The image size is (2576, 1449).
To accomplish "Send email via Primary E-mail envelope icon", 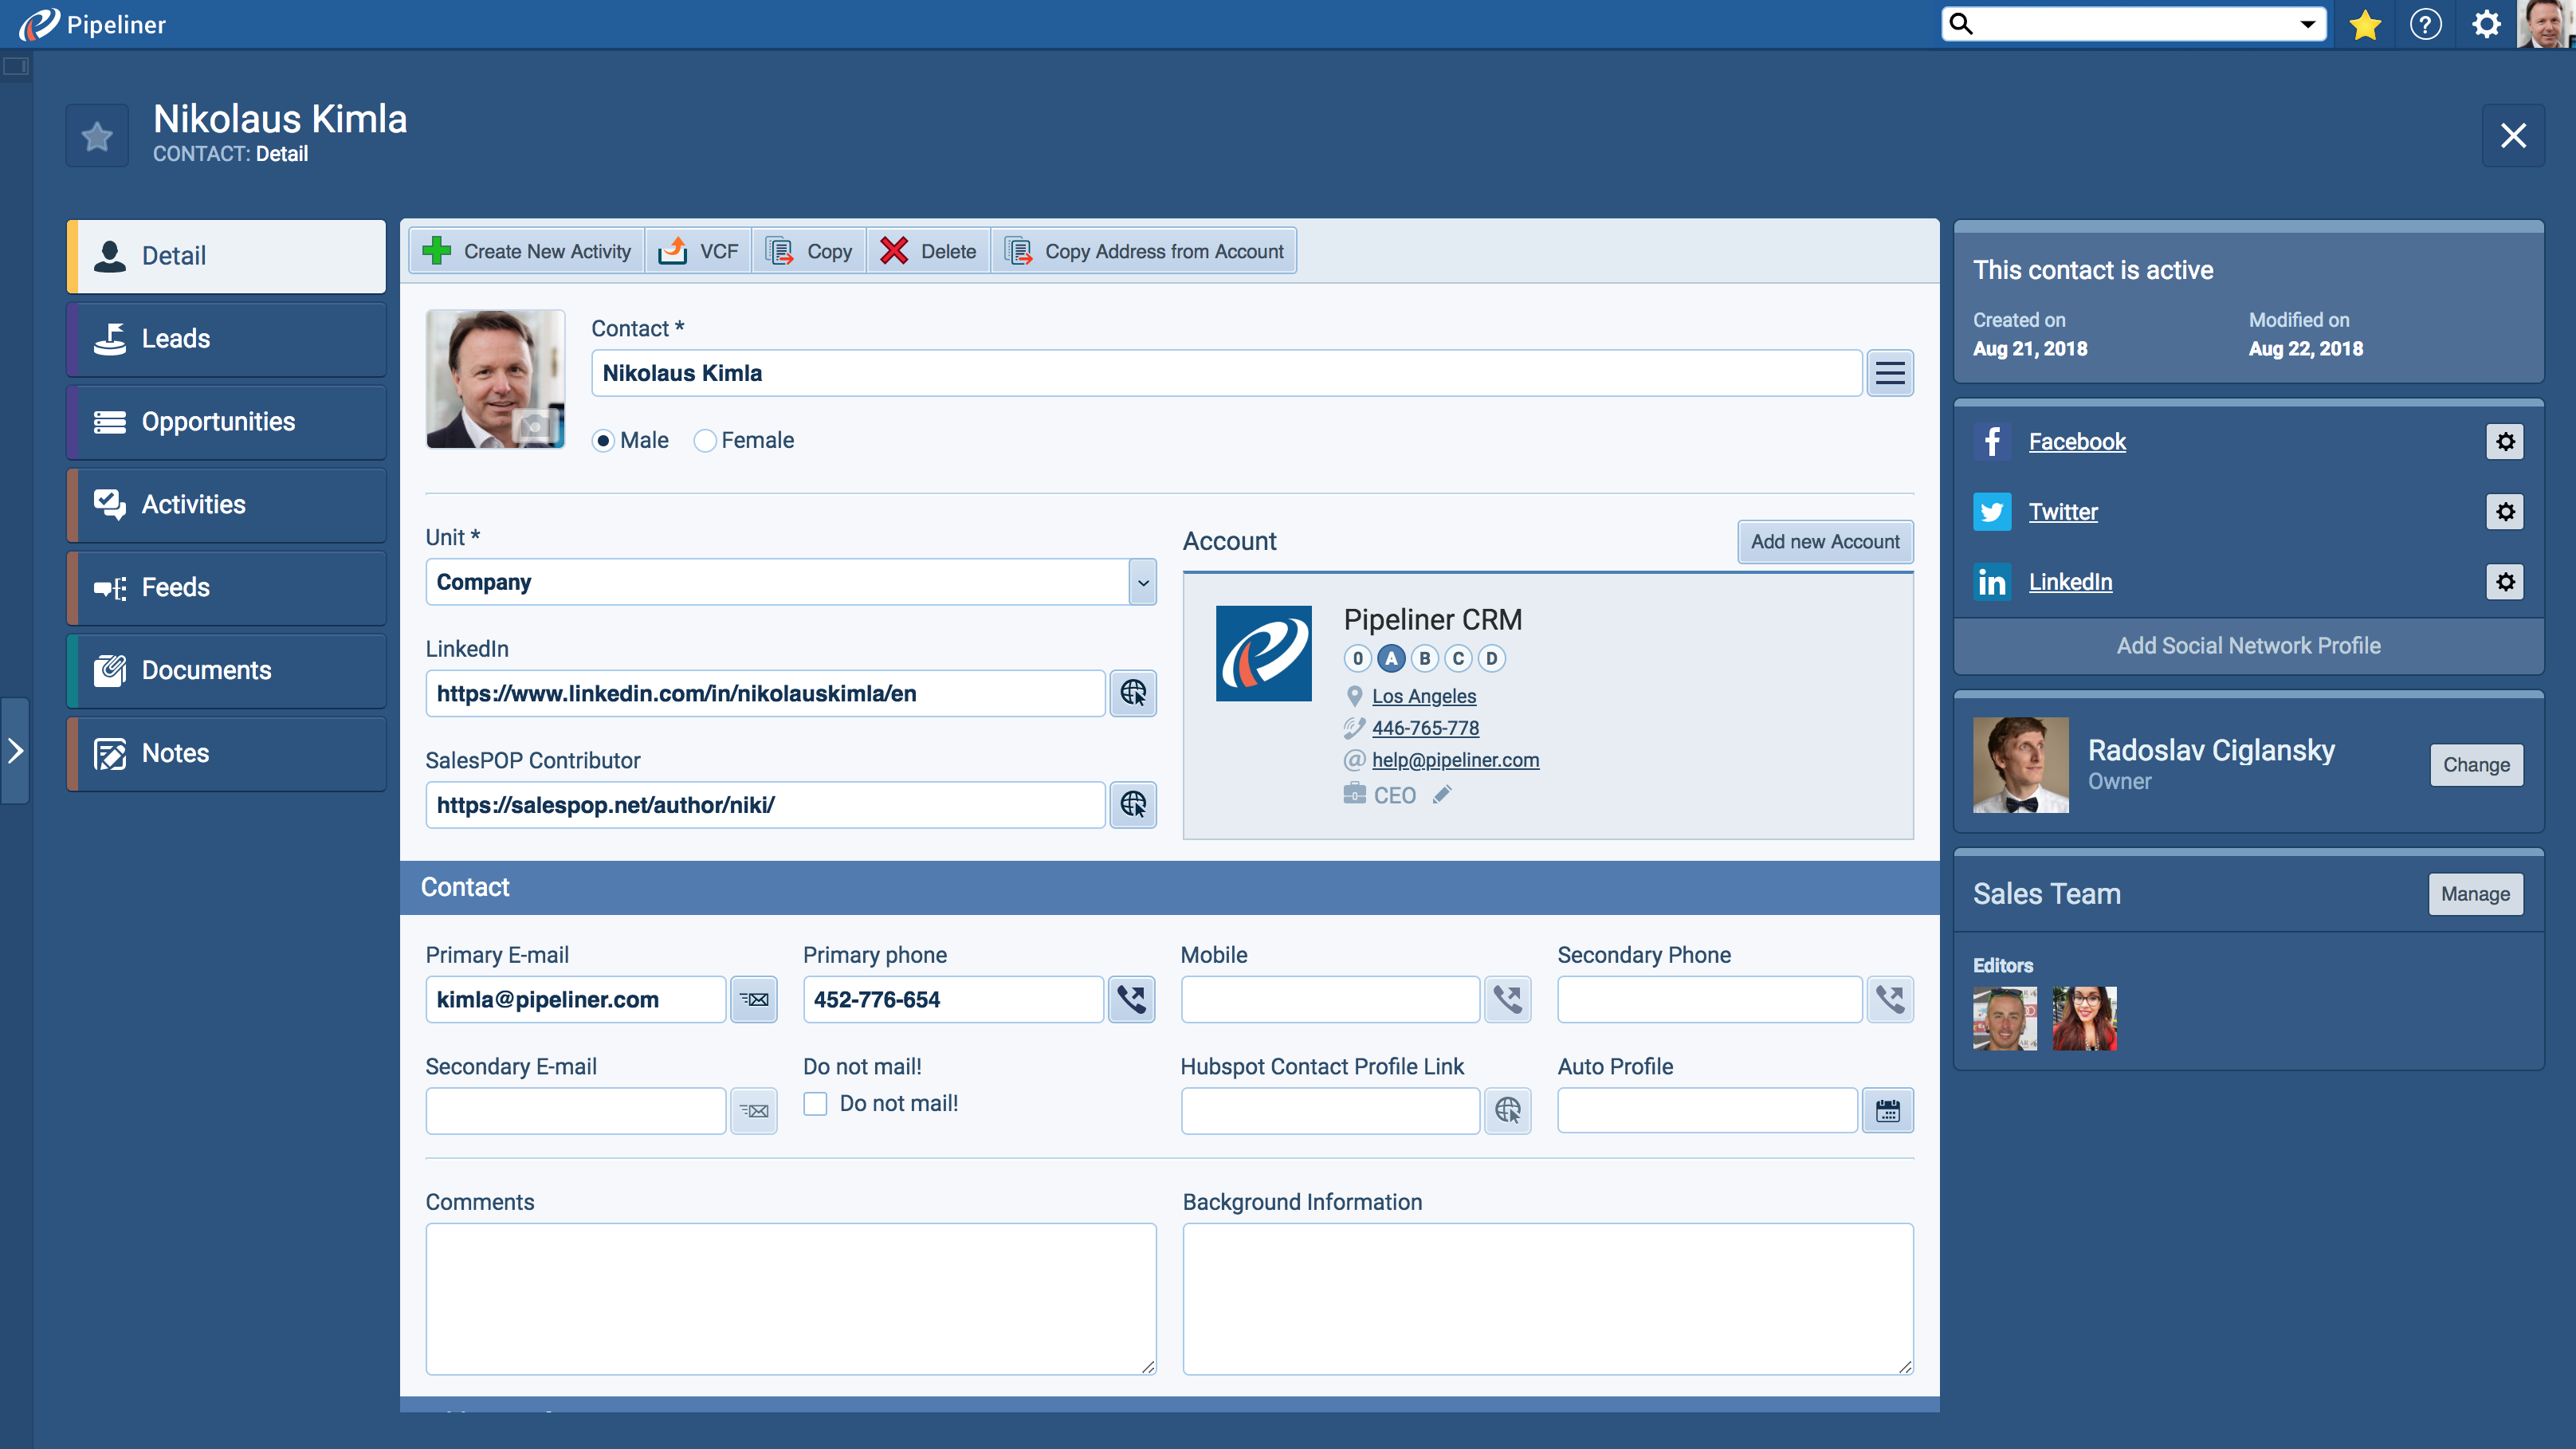I will pyautogui.click(x=754, y=999).
